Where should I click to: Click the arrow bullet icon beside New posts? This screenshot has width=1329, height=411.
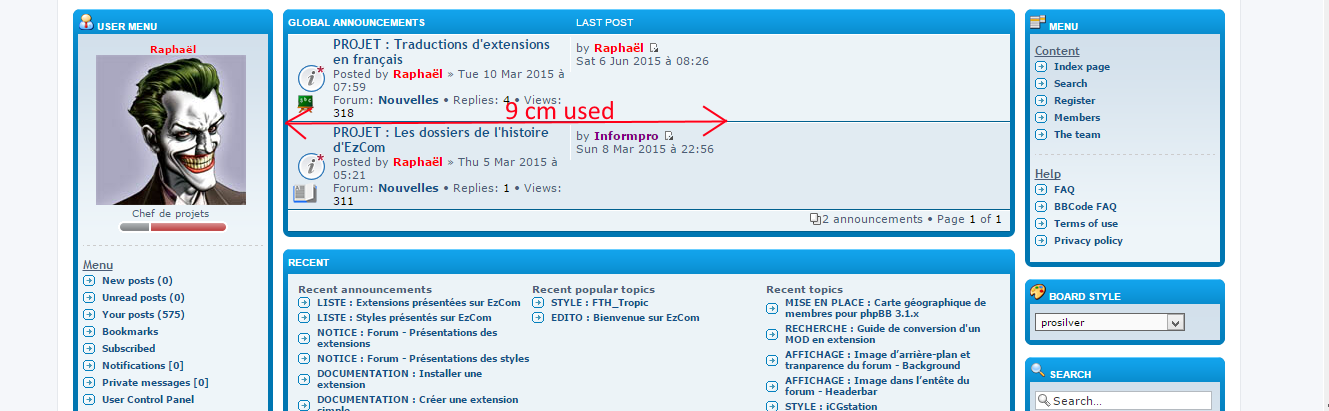[90, 281]
